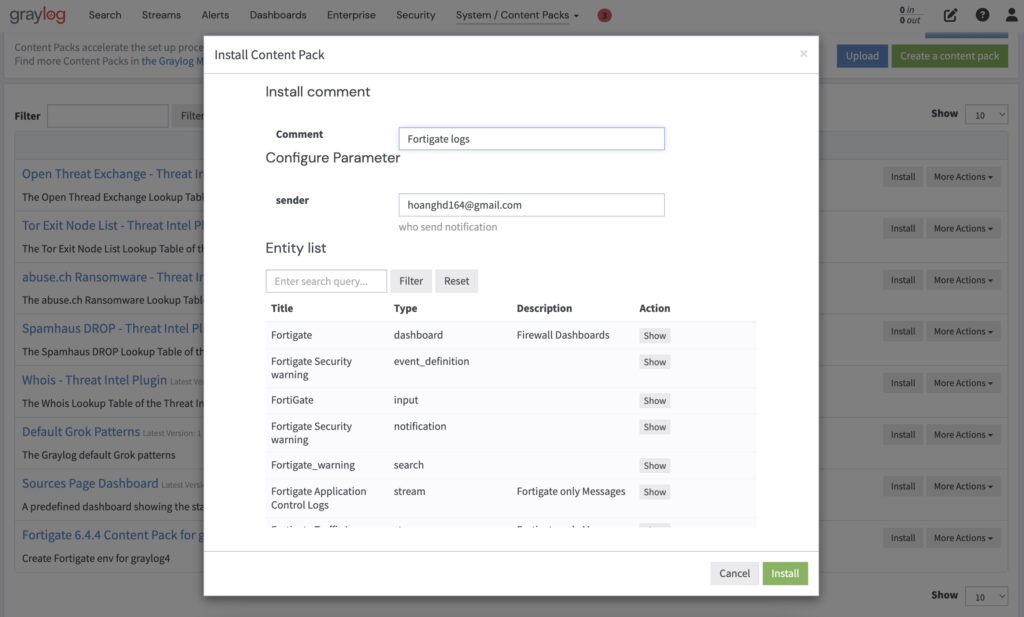Viewport: 1024px width, 617px height.
Task: Expand More Actions for Open Threat Exchange
Action: click(x=963, y=177)
